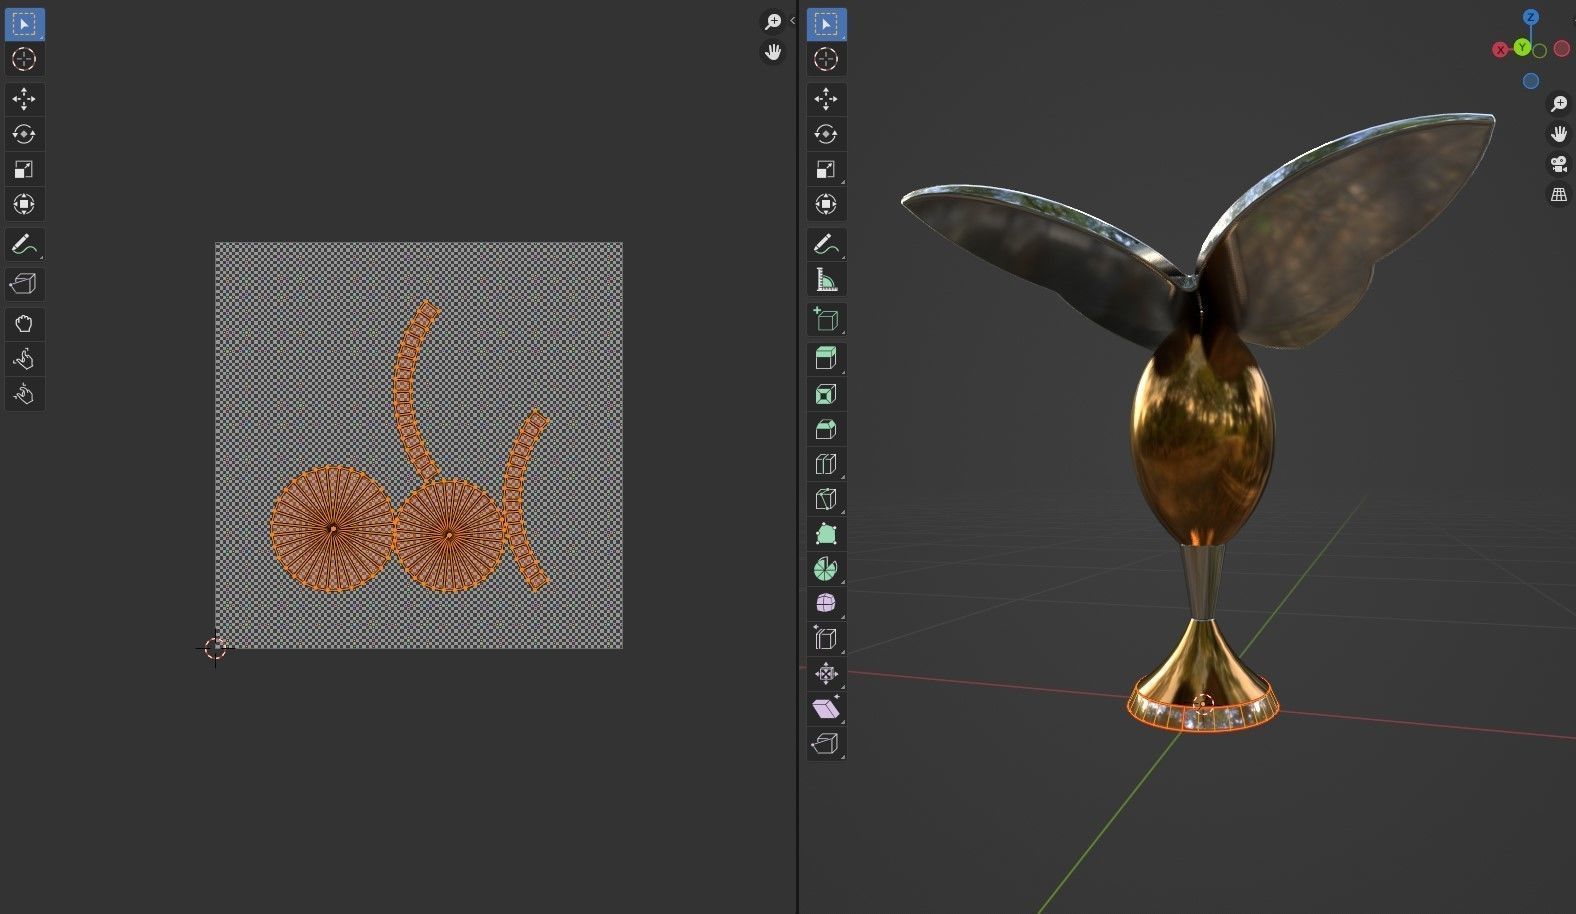The height and width of the screenshot is (914, 1576).
Task: Choose the Shrink/Fatten tool
Action: pos(826,673)
